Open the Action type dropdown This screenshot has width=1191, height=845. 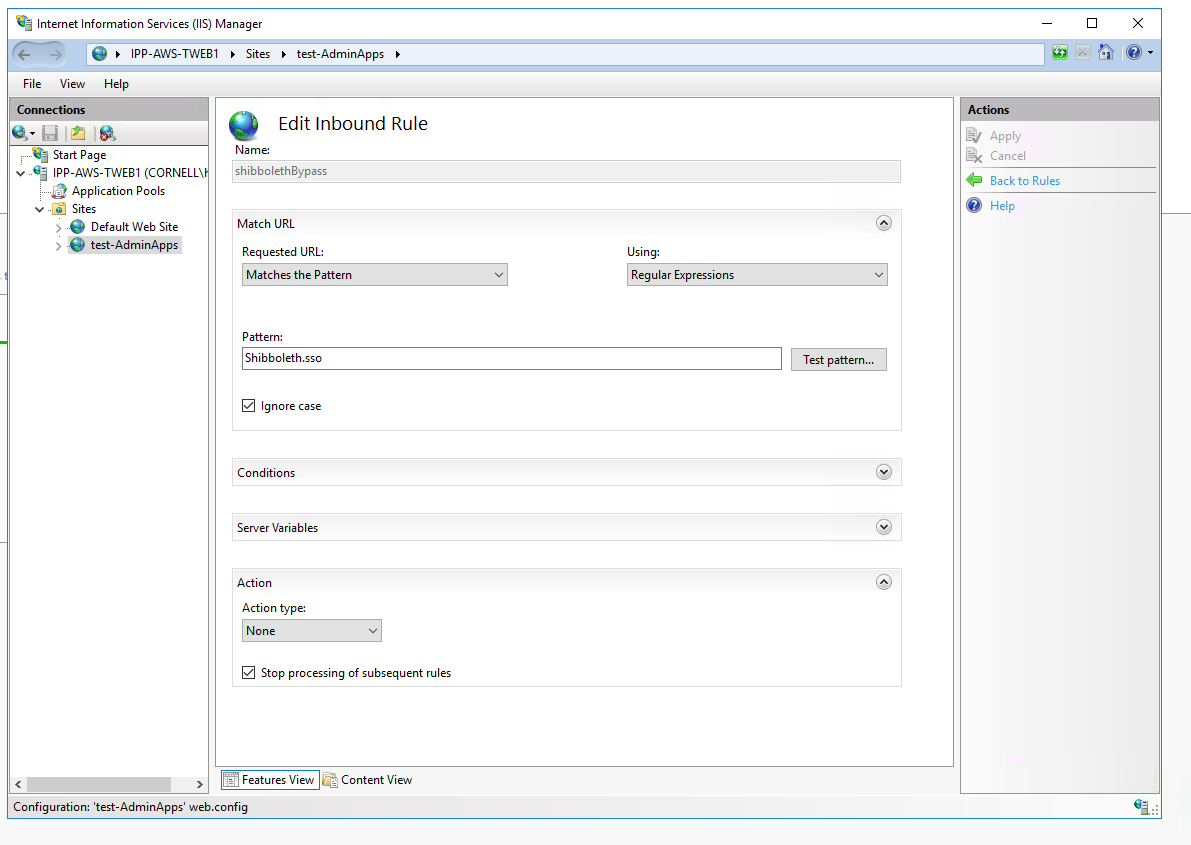311,631
